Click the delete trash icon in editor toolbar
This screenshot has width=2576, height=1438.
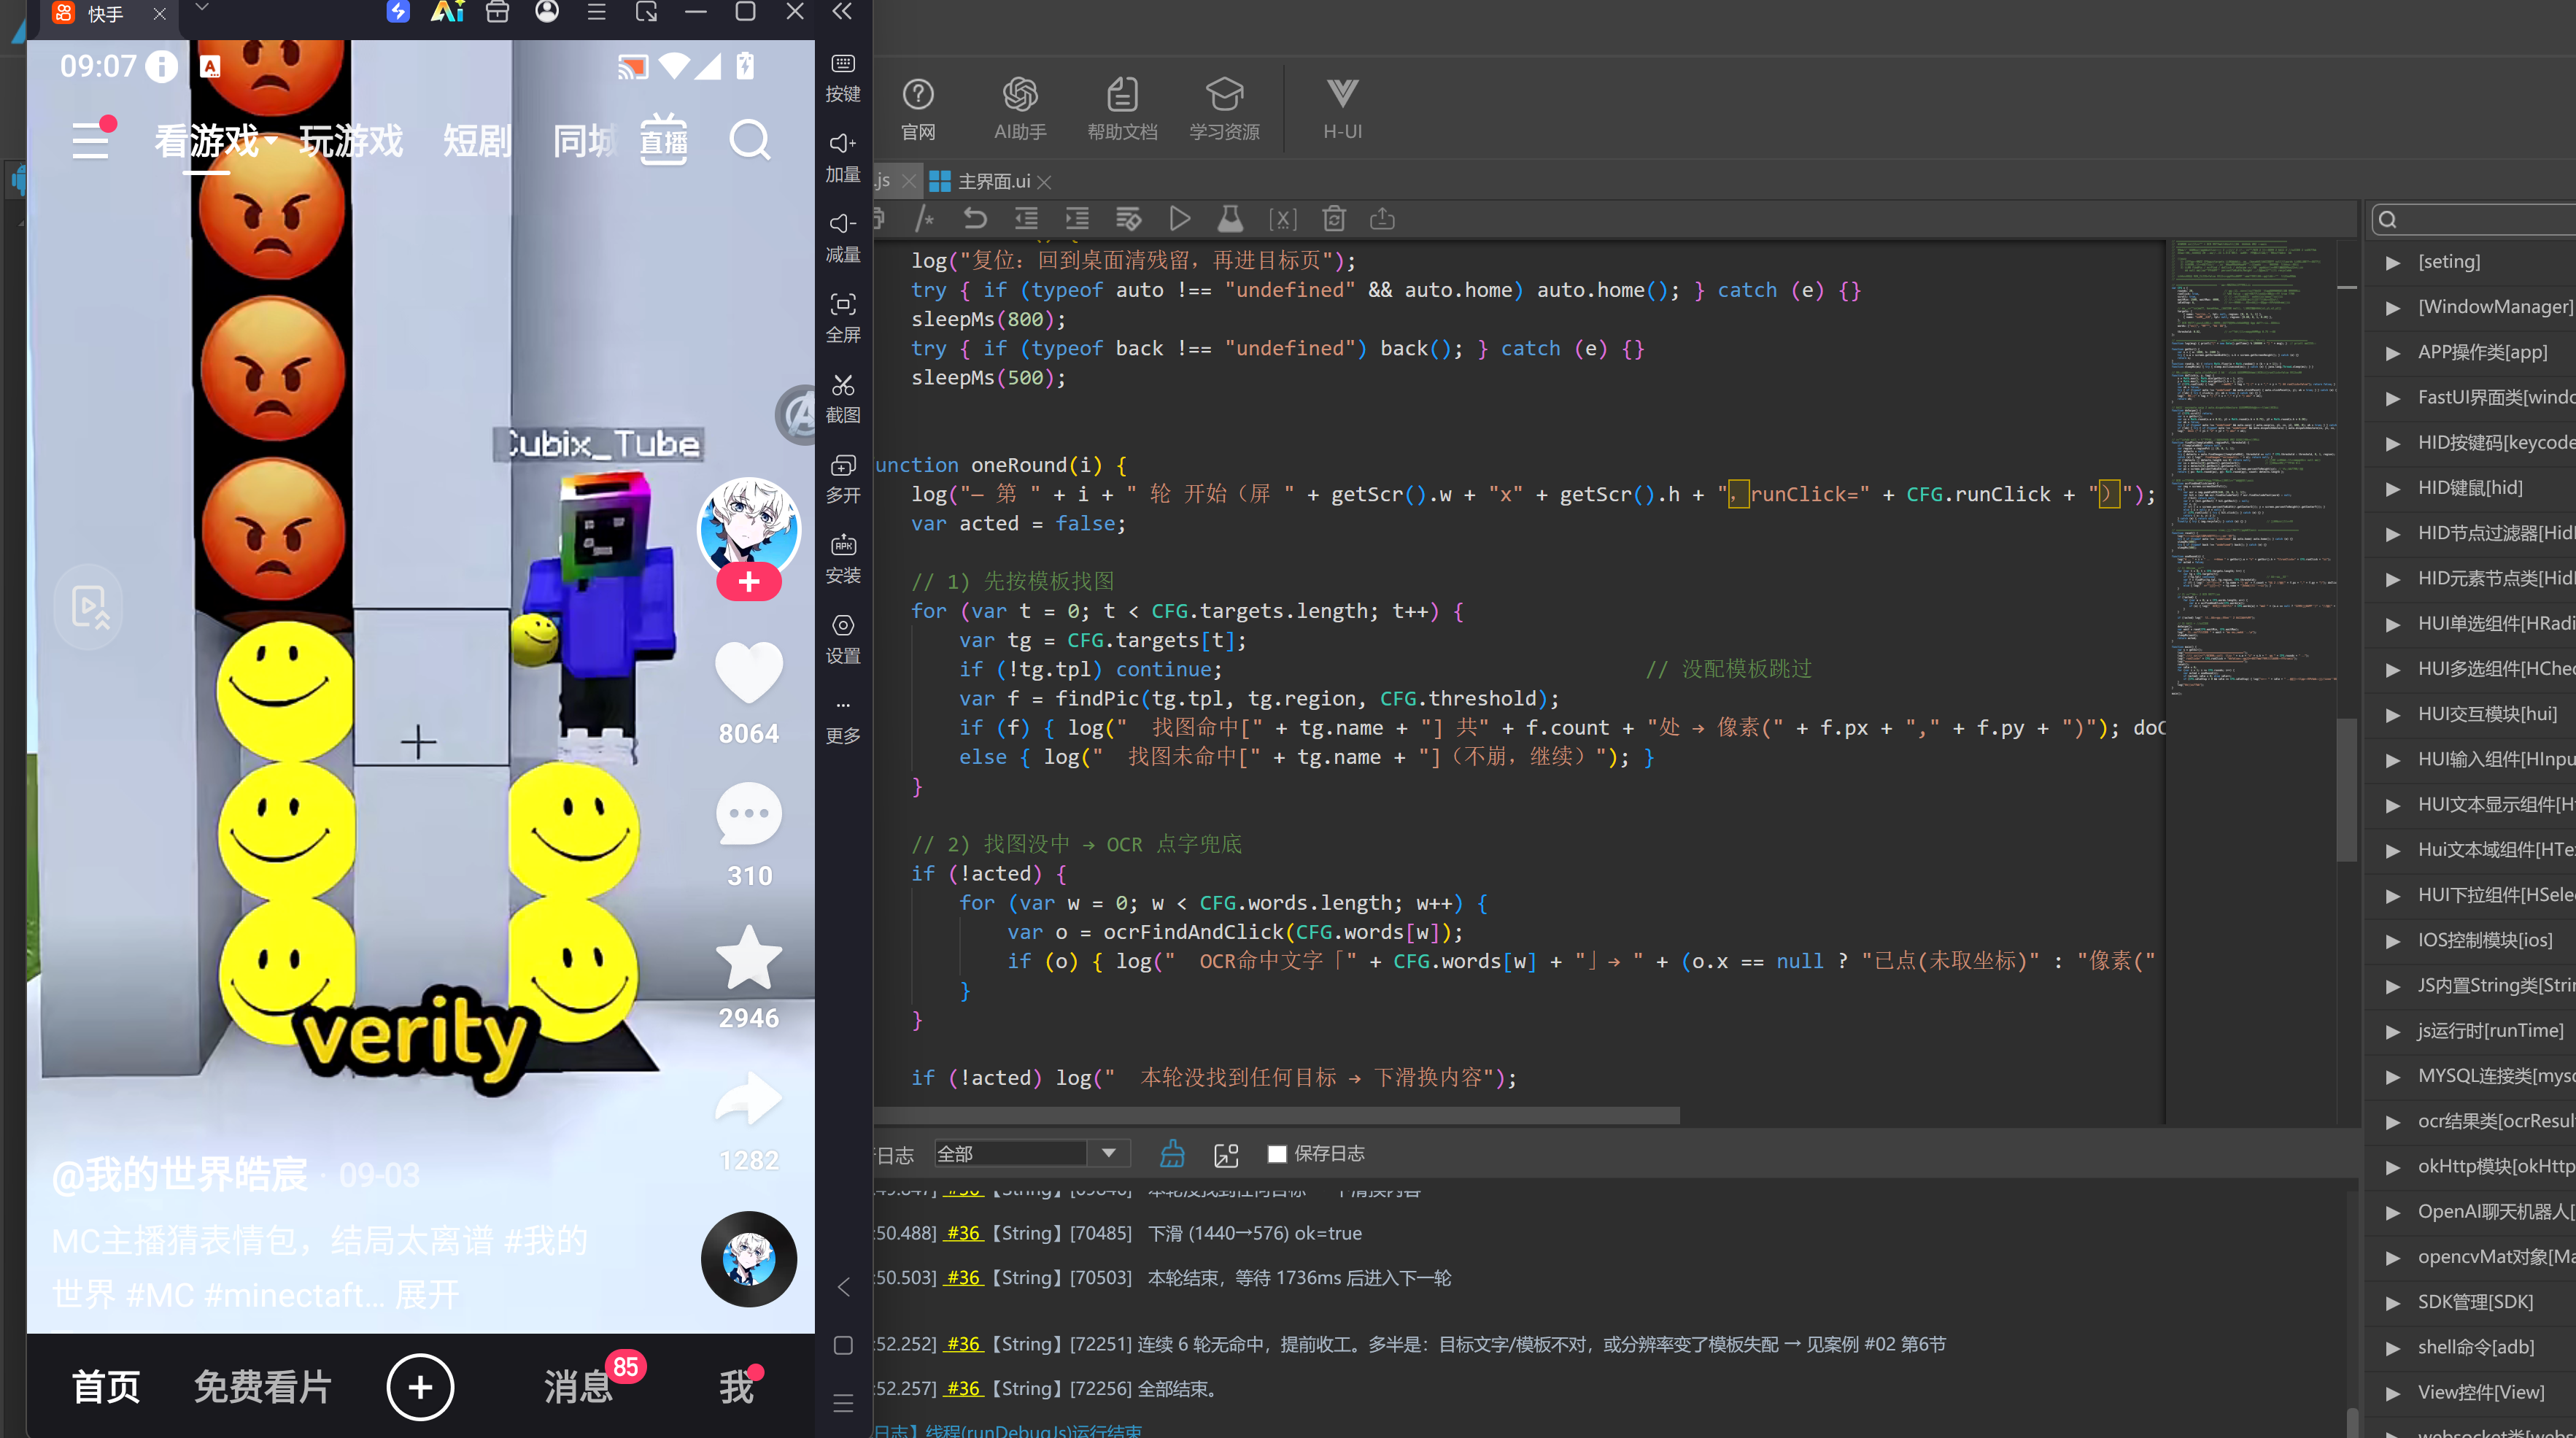[1334, 218]
